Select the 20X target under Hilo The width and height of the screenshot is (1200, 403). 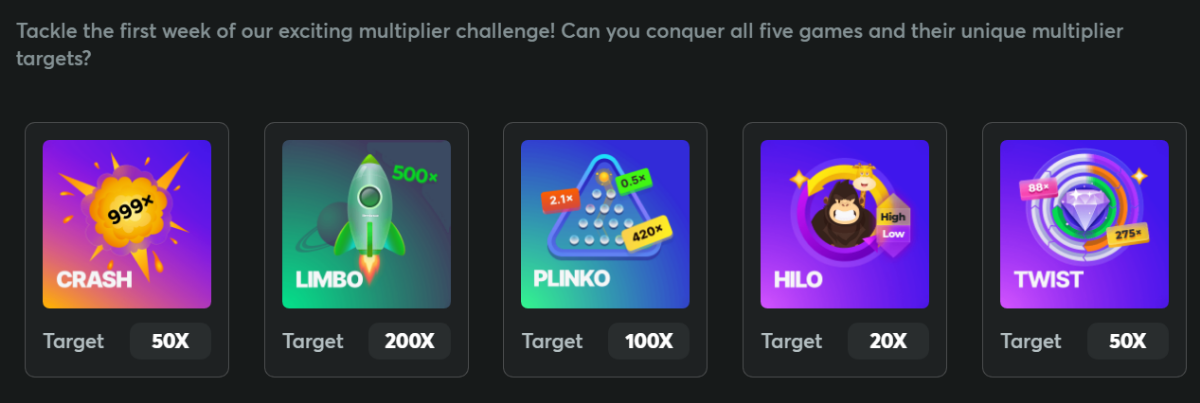[888, 341]
